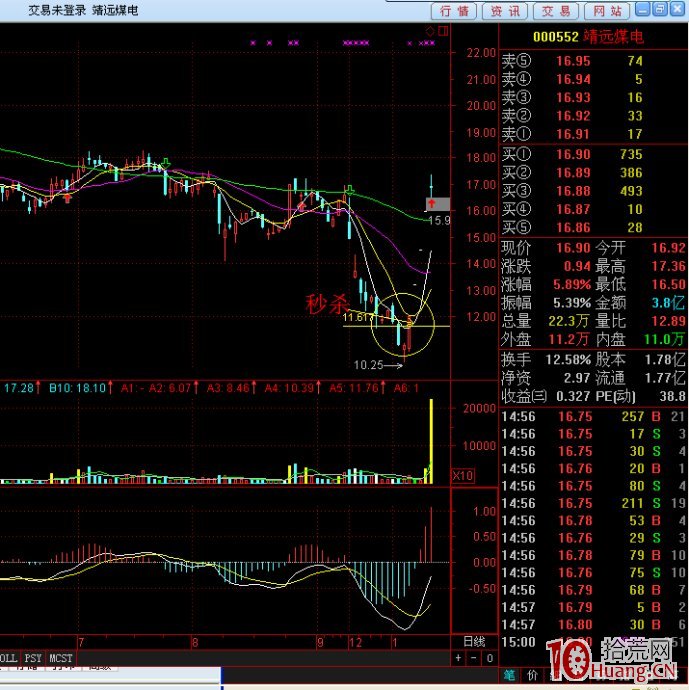Click the 现价 current price value 16.90
Image resolution: width=689 pixels, height=690 pixels.
[x=573, y=248]
